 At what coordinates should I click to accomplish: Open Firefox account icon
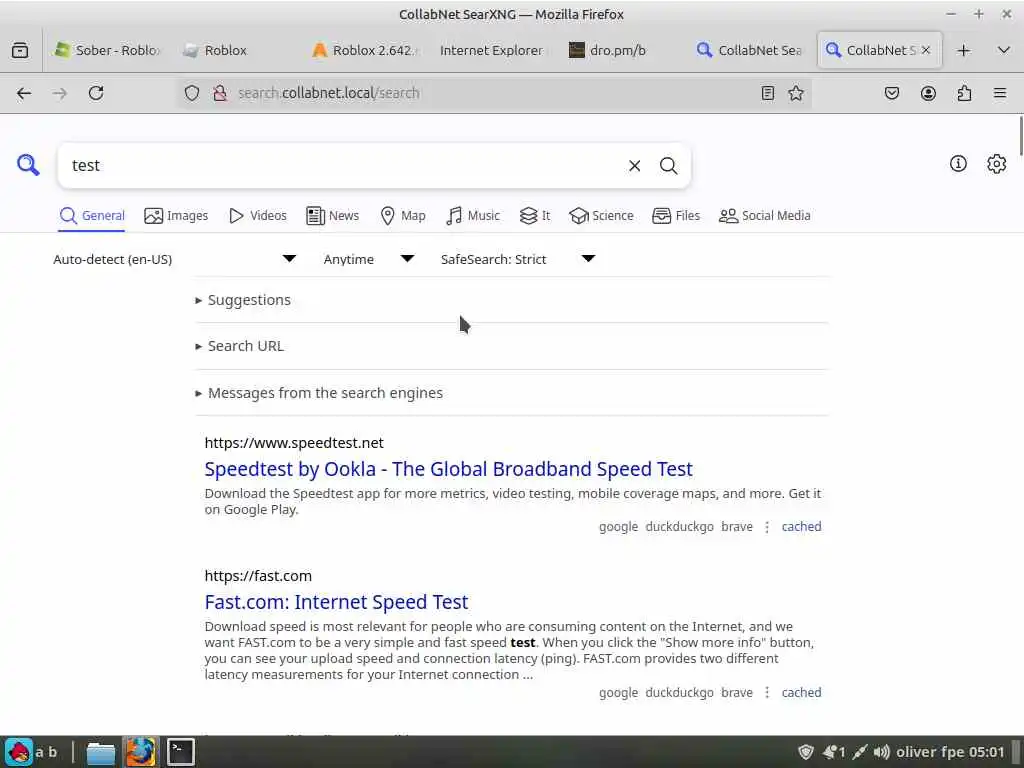pos(928,93)
